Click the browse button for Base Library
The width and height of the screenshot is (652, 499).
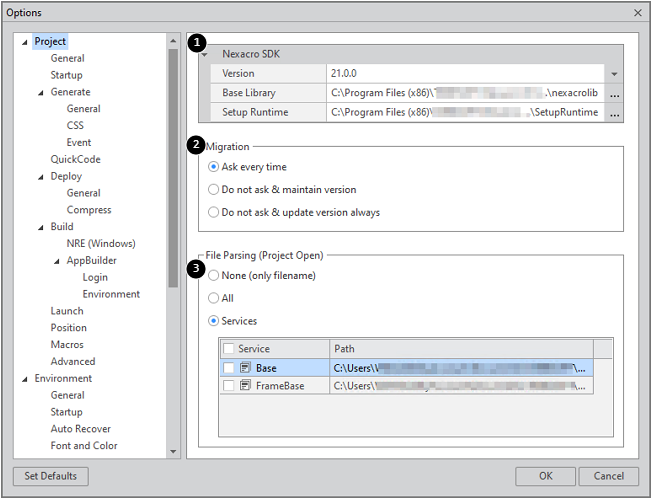[x=614, y=93]
